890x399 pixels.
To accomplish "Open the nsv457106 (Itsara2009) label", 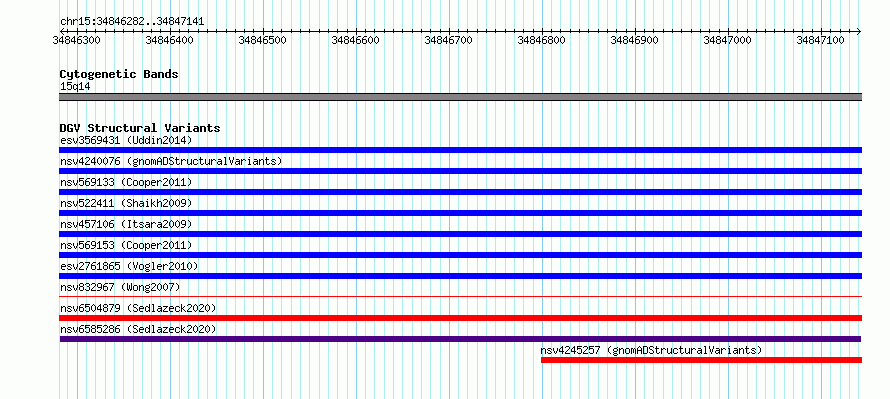I will click(126, 224).
